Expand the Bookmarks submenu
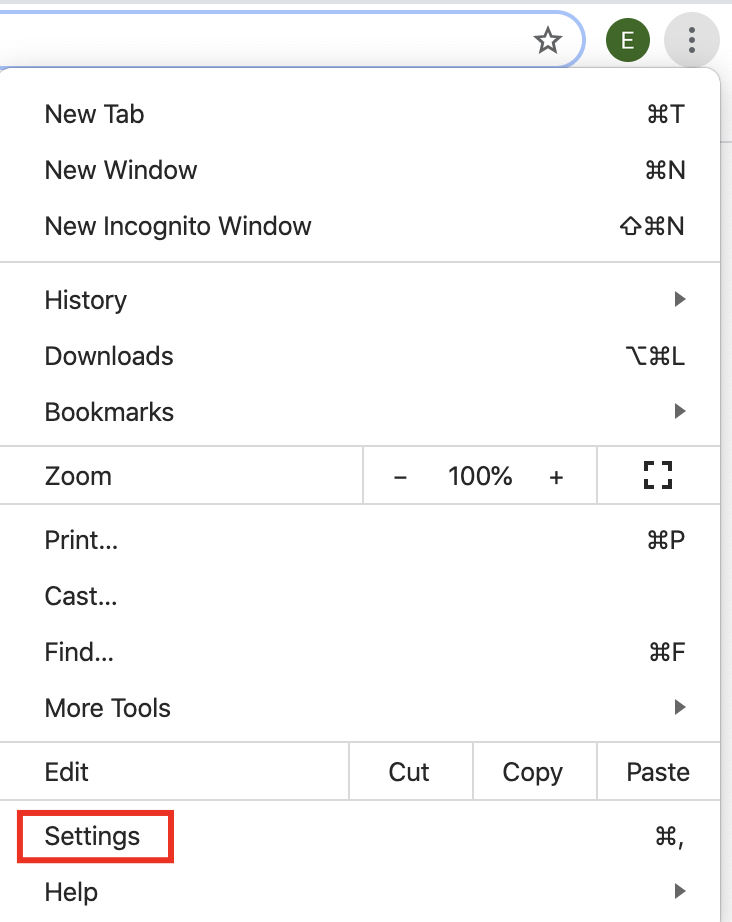Screen dimensions: 732x922 tap(109, 412)
